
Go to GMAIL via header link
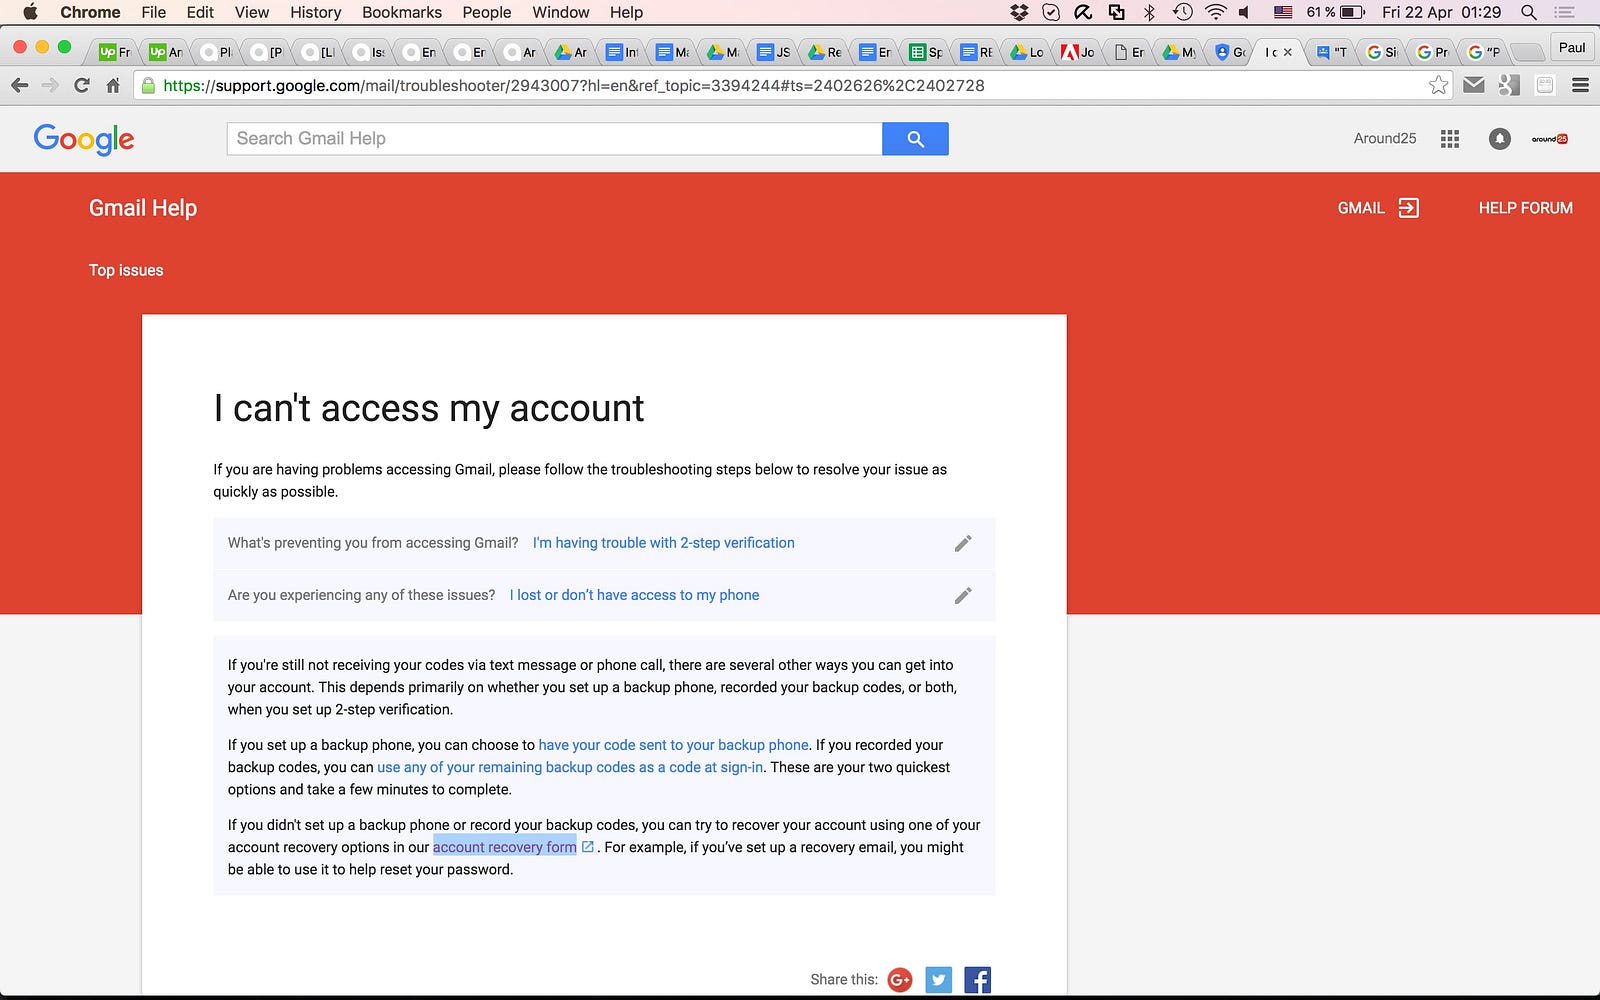[1378, 208]
